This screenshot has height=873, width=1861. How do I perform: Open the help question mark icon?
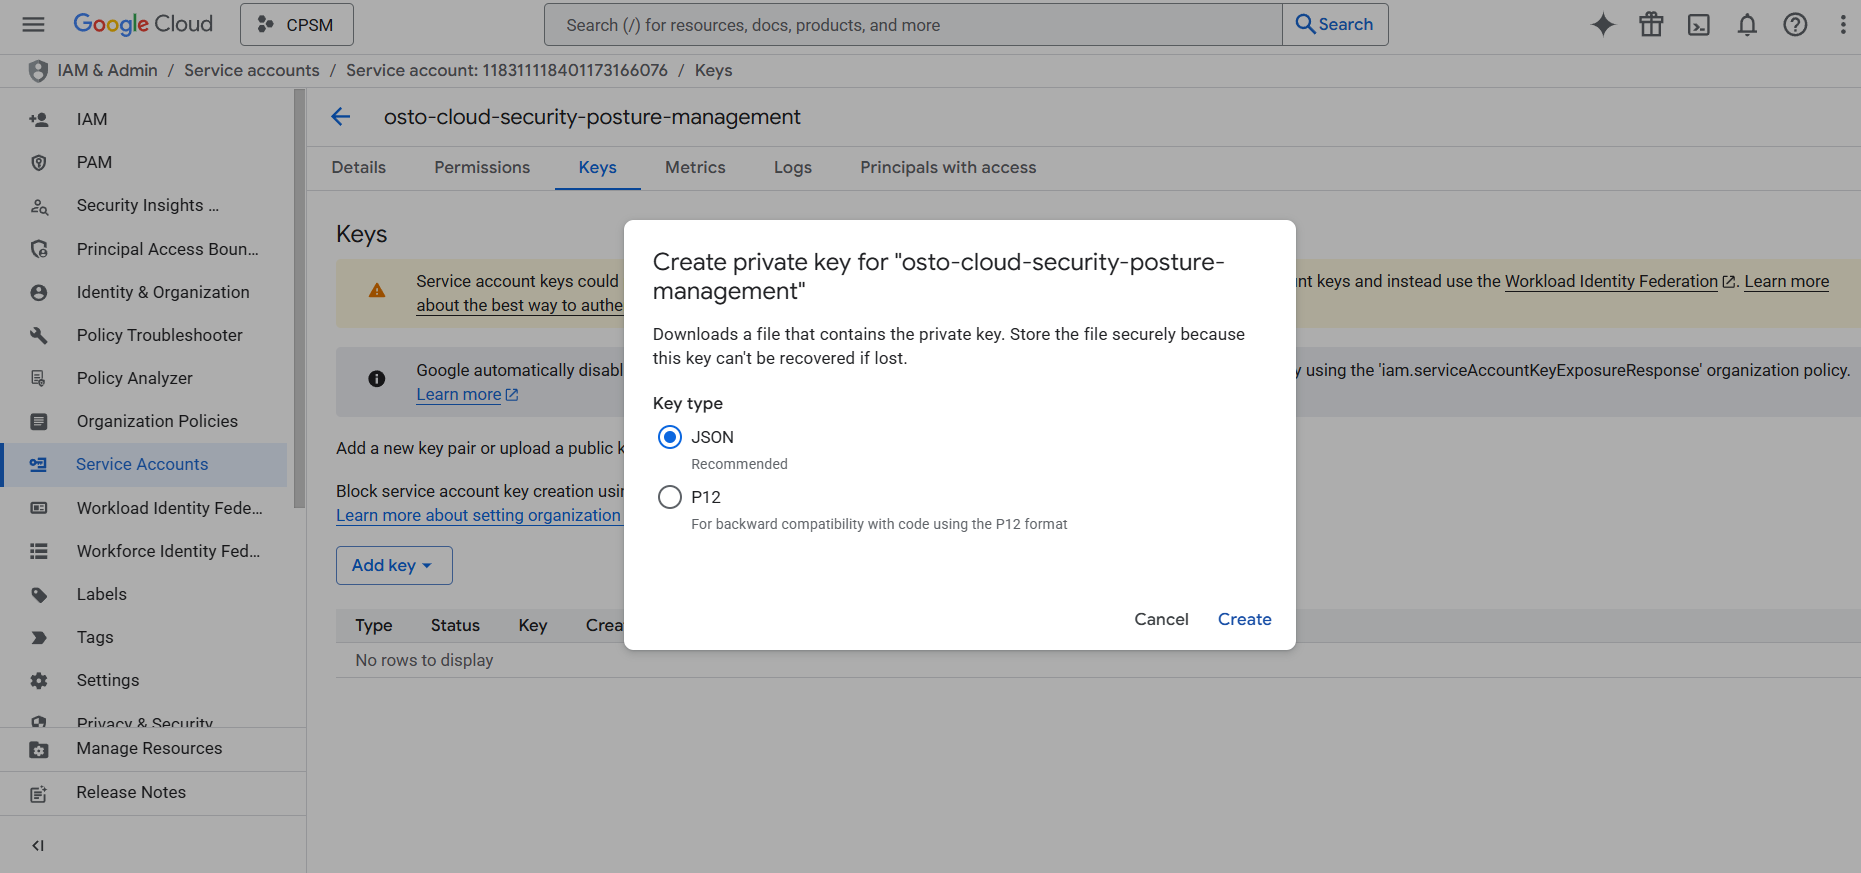coord(1795,25)
